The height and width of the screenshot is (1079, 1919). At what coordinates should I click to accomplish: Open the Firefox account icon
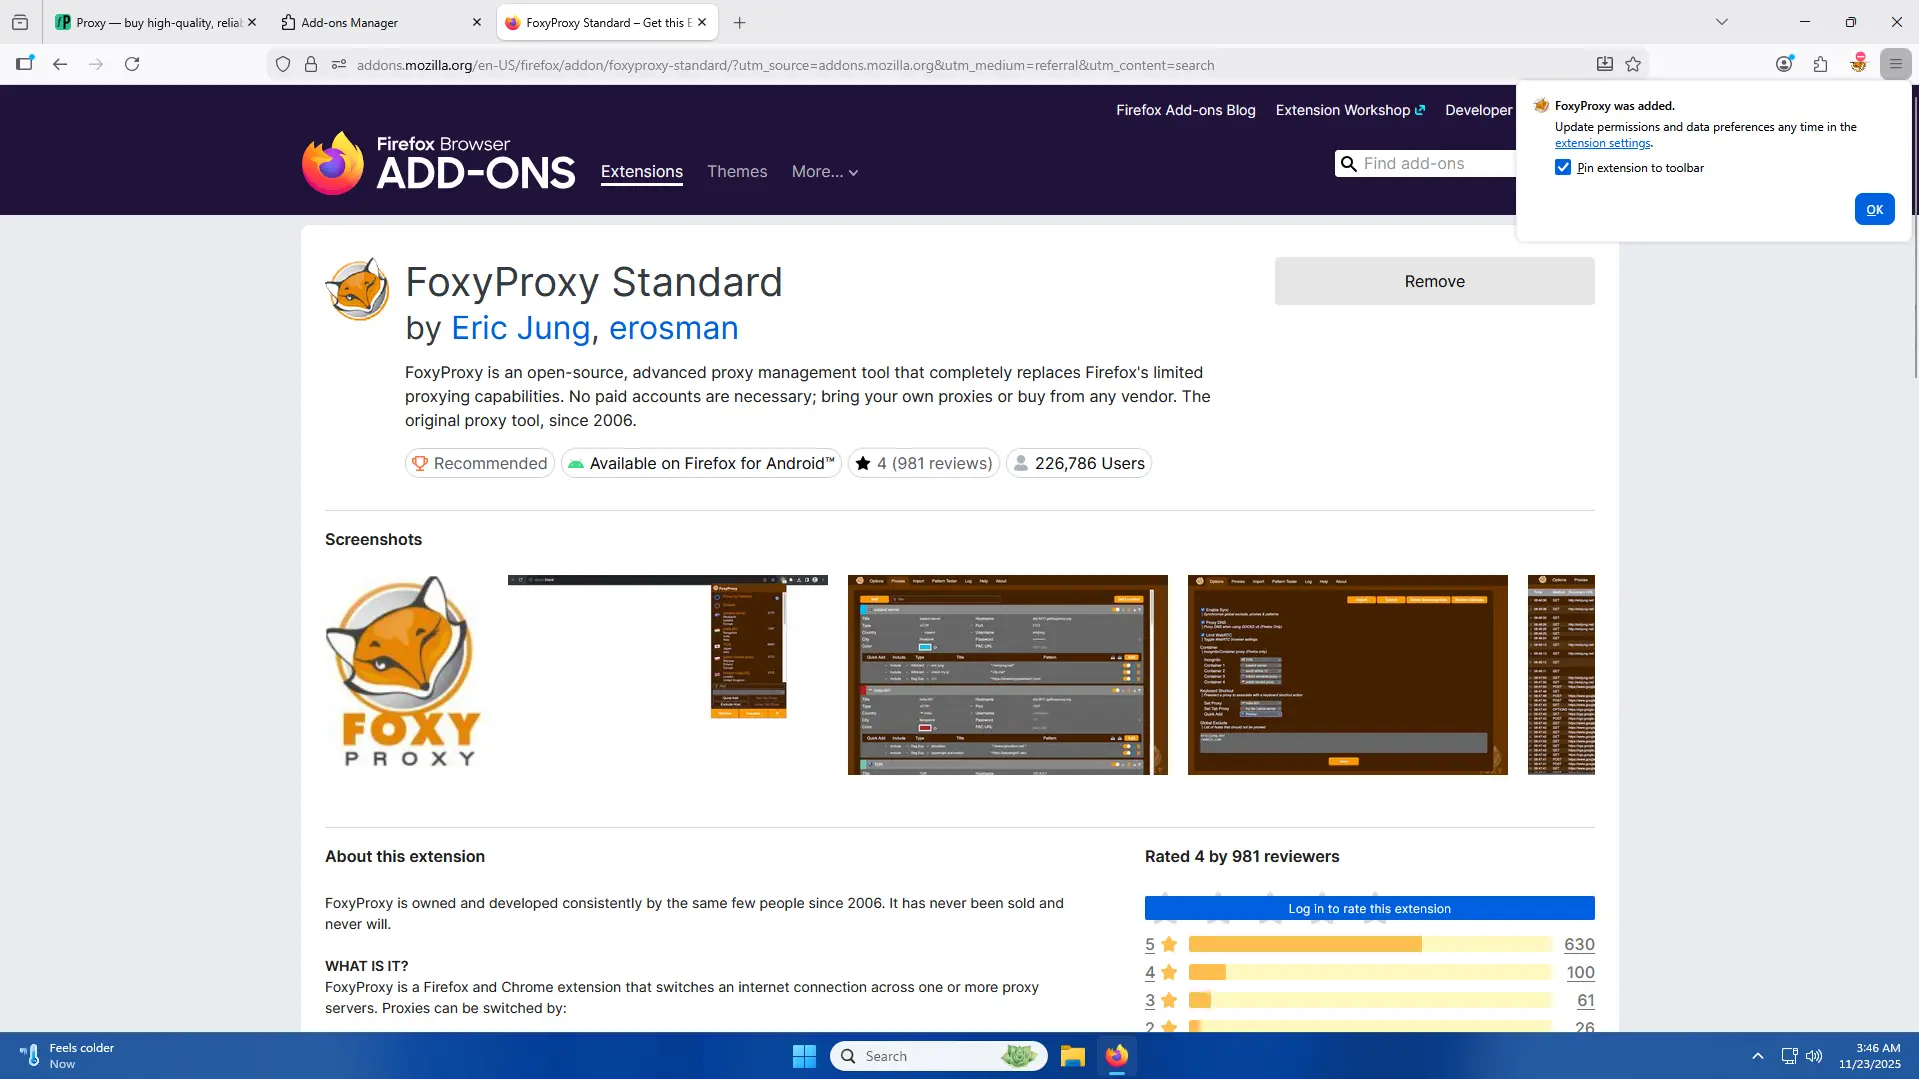pos(1784,64)
